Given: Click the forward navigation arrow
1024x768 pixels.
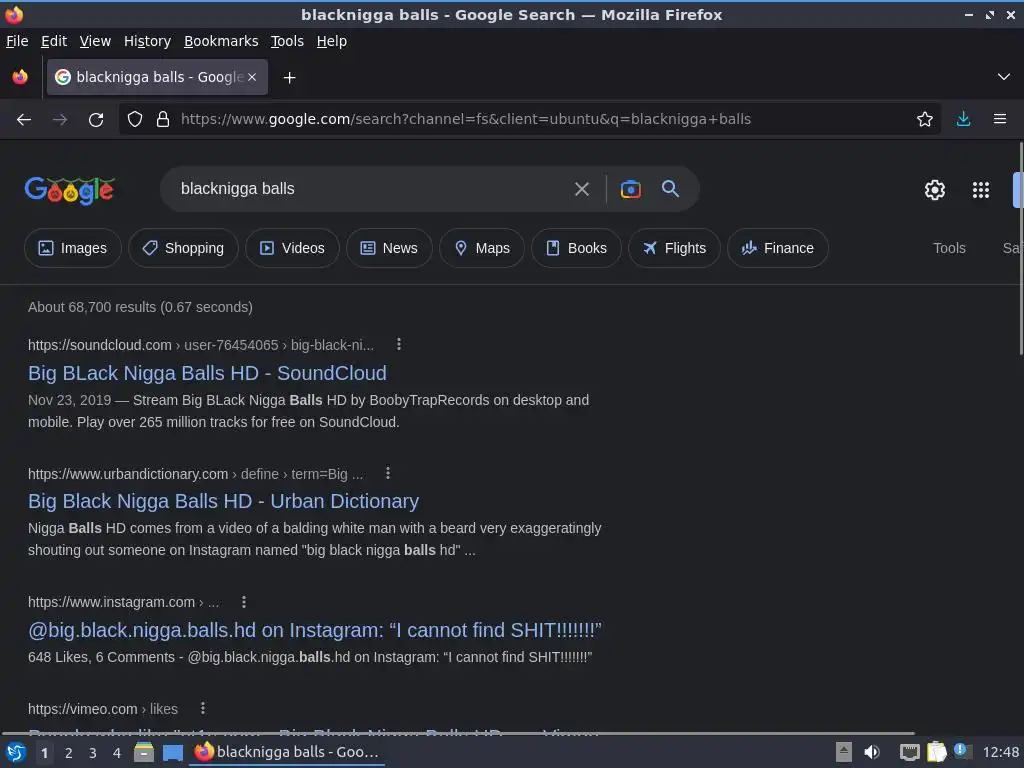Looking at the screenshot, I should click(x=60, y=120).
